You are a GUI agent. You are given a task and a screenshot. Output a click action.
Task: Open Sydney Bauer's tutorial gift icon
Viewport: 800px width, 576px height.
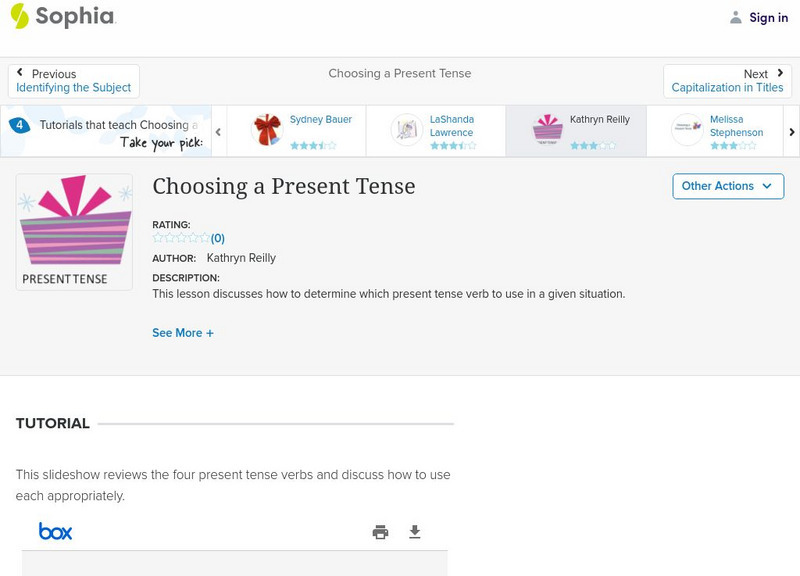click(266, 130)
